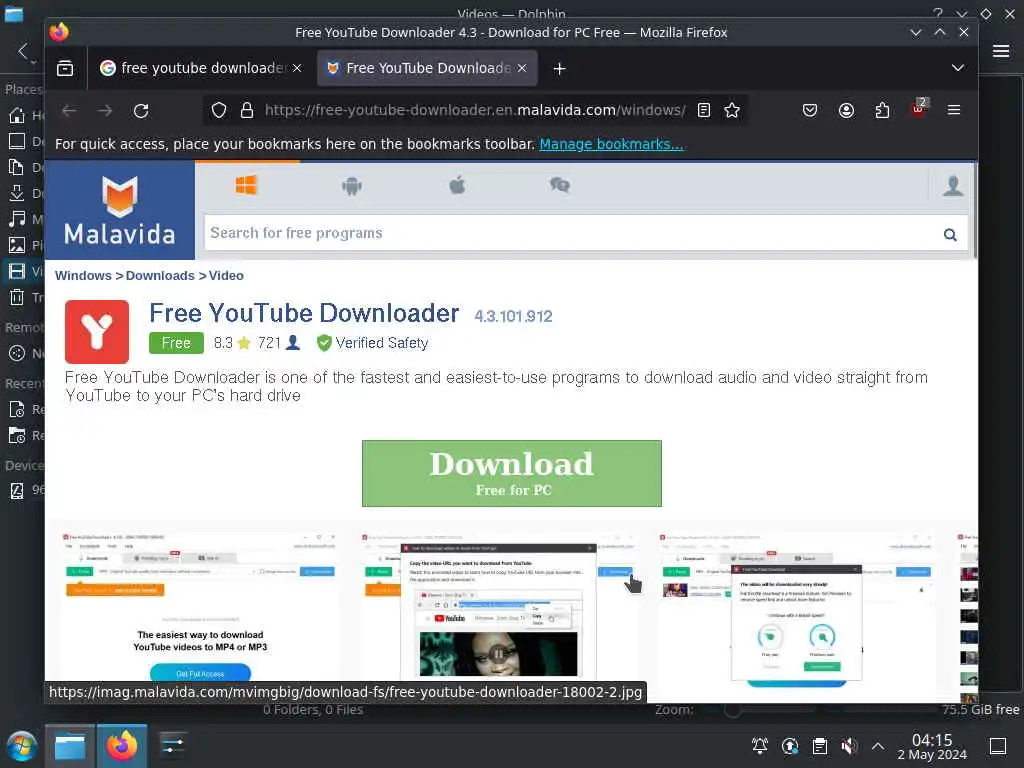Viewport: 1024px width, 768px height.
Task: Click the green Free label
Action: (176, 343)
